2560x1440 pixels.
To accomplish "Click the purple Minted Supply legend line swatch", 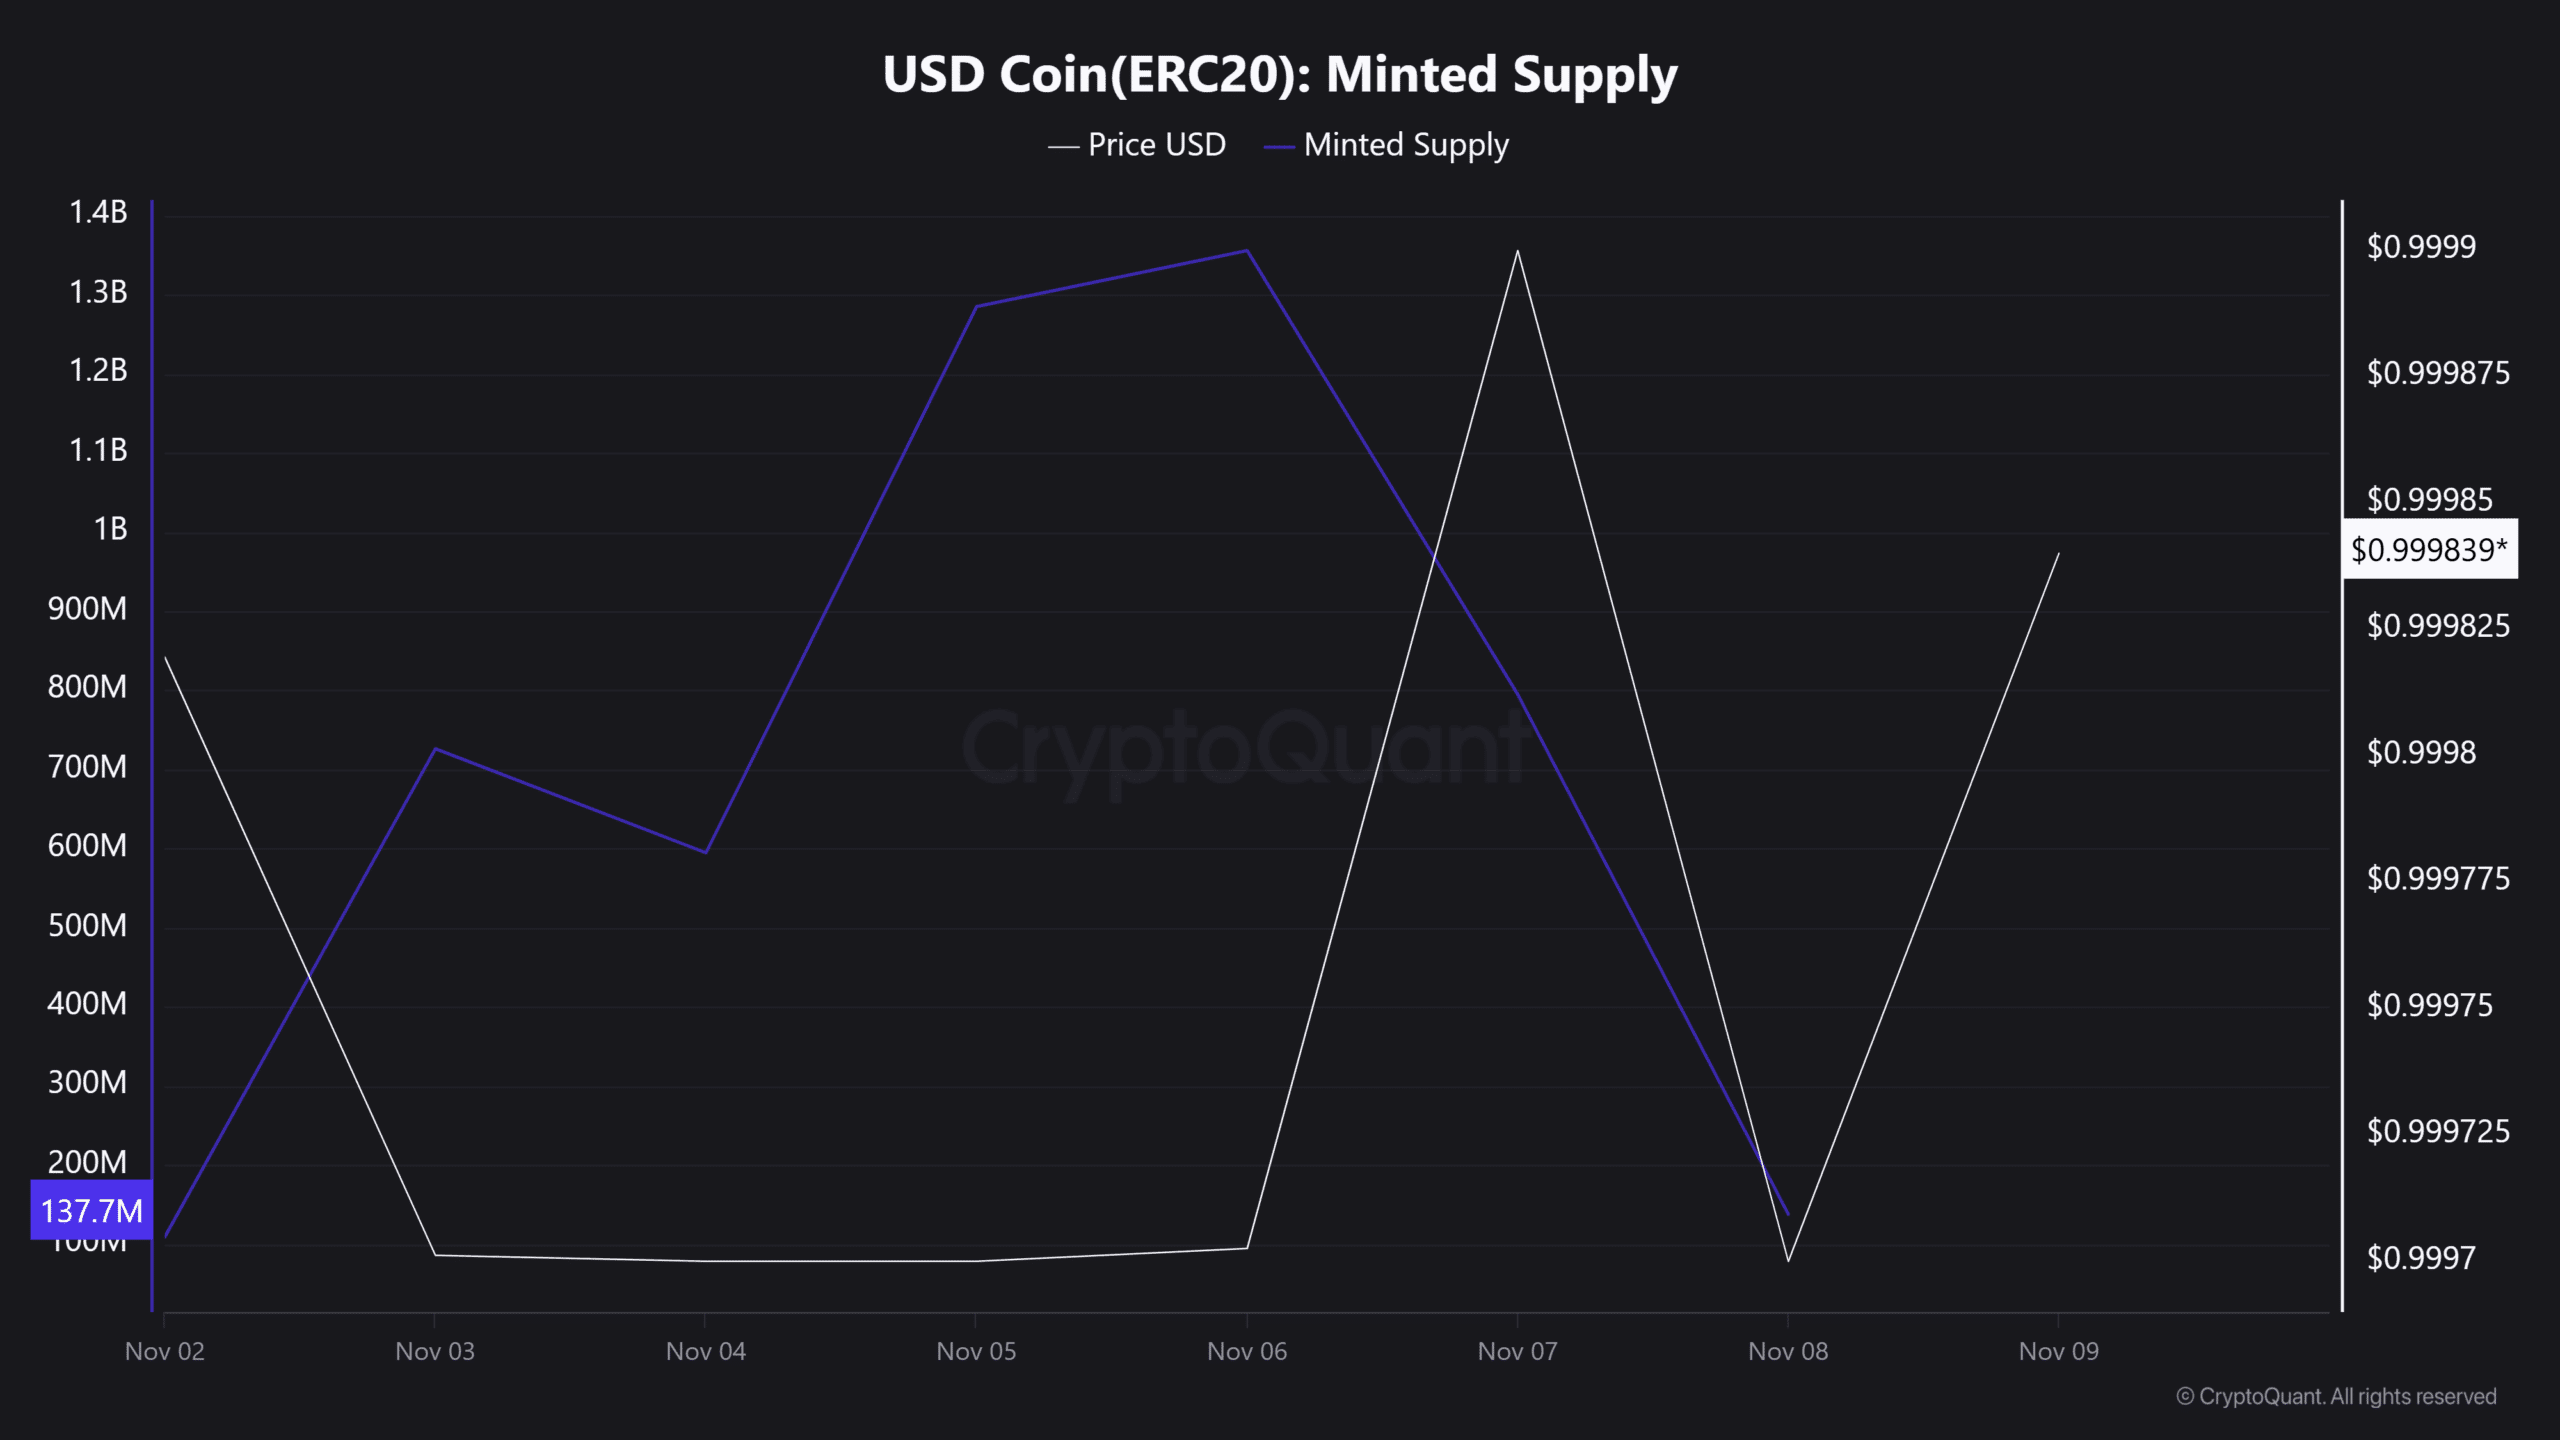I will tap(1279, 147).
